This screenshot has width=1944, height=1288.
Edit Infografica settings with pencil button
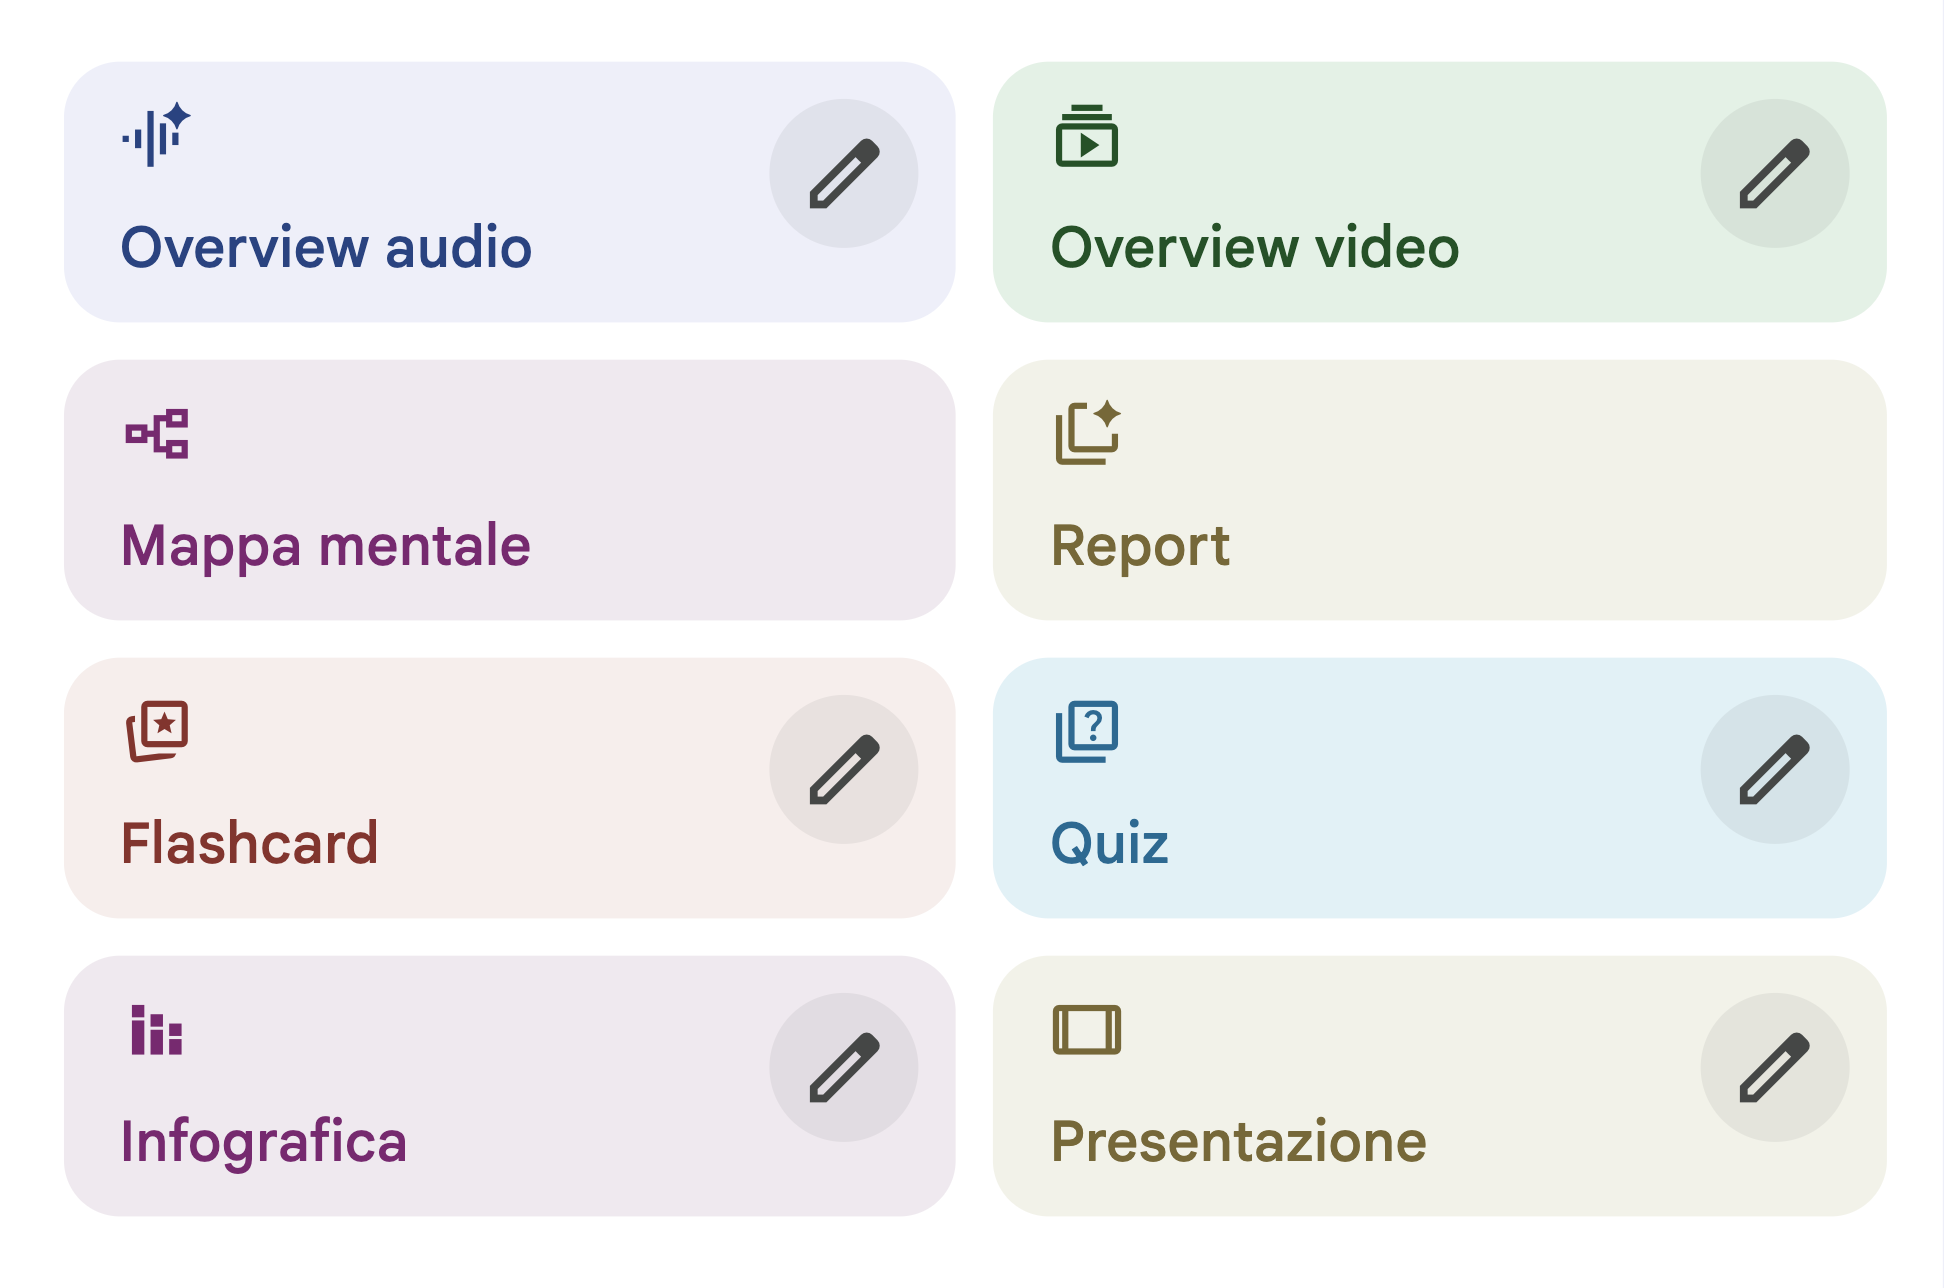click(x=843, y=1067)
